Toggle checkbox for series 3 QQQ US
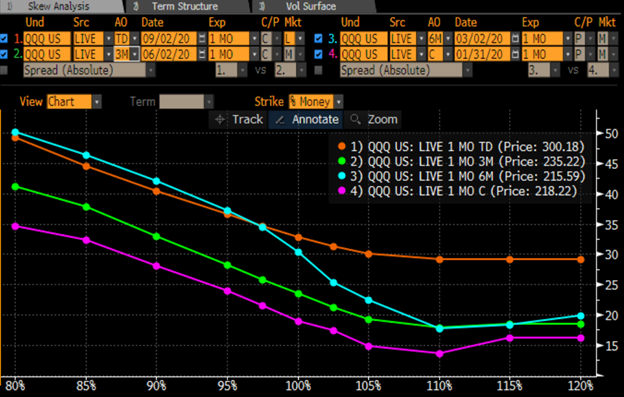 click(318, 39)
